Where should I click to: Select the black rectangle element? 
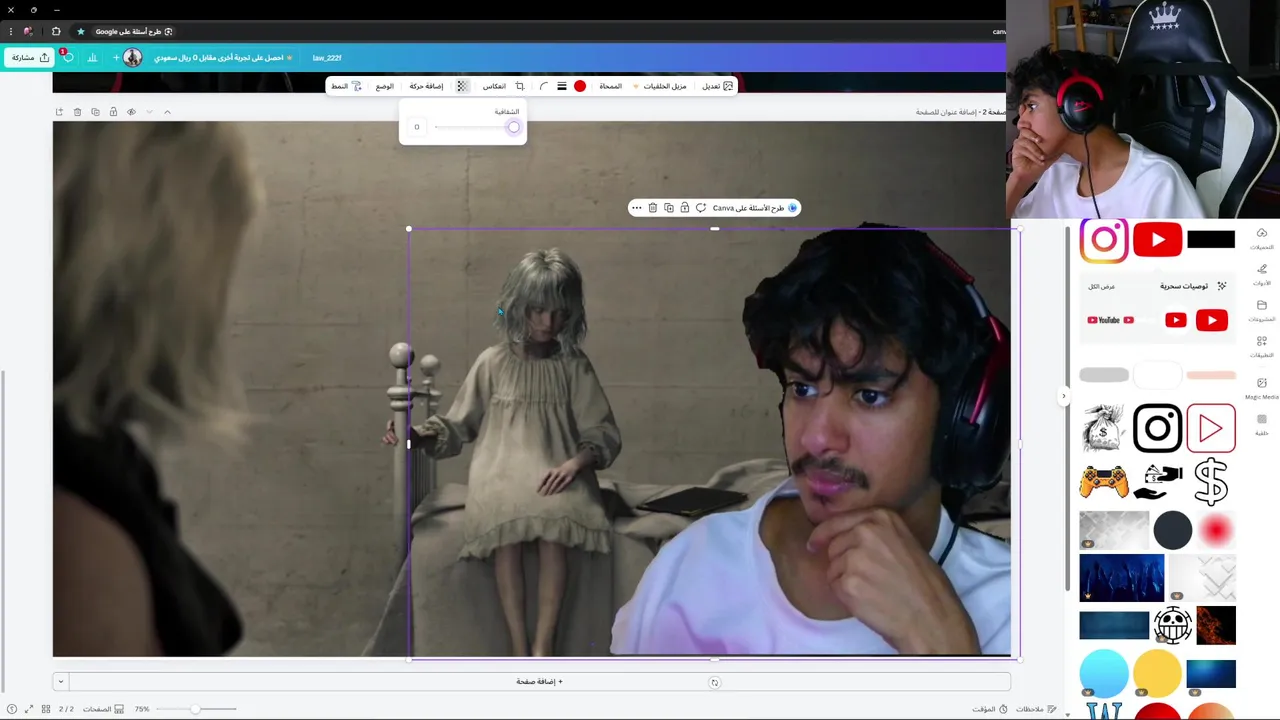pyautogui.click(x=1211, y=240)
